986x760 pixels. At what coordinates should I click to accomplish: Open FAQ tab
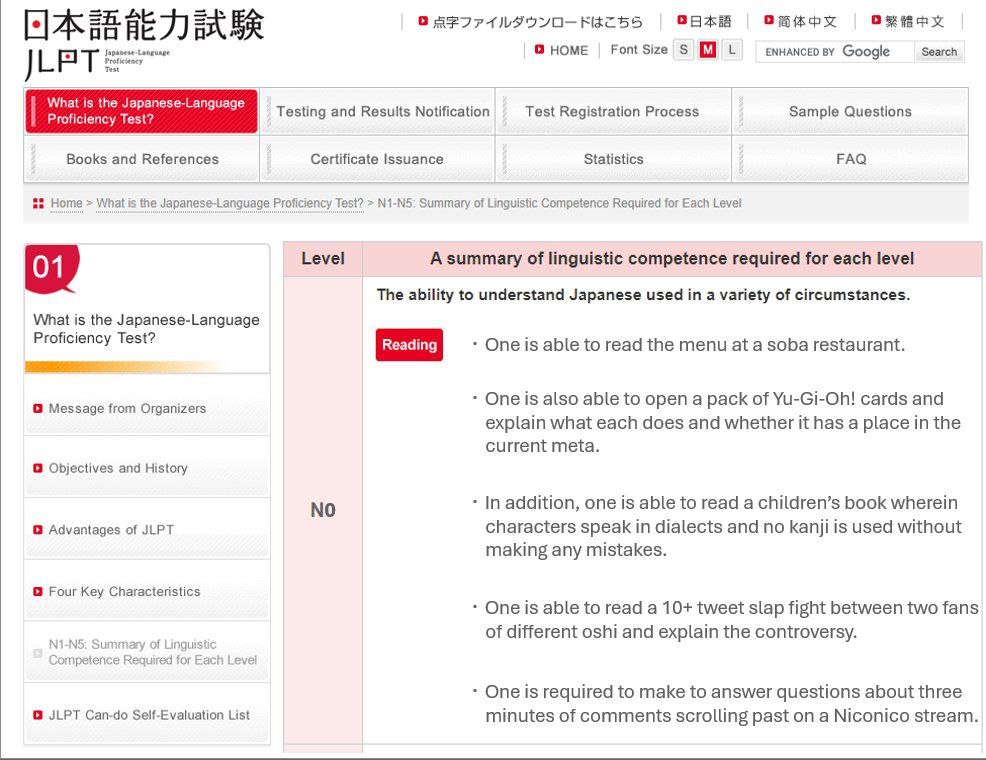tap(850, 159)
